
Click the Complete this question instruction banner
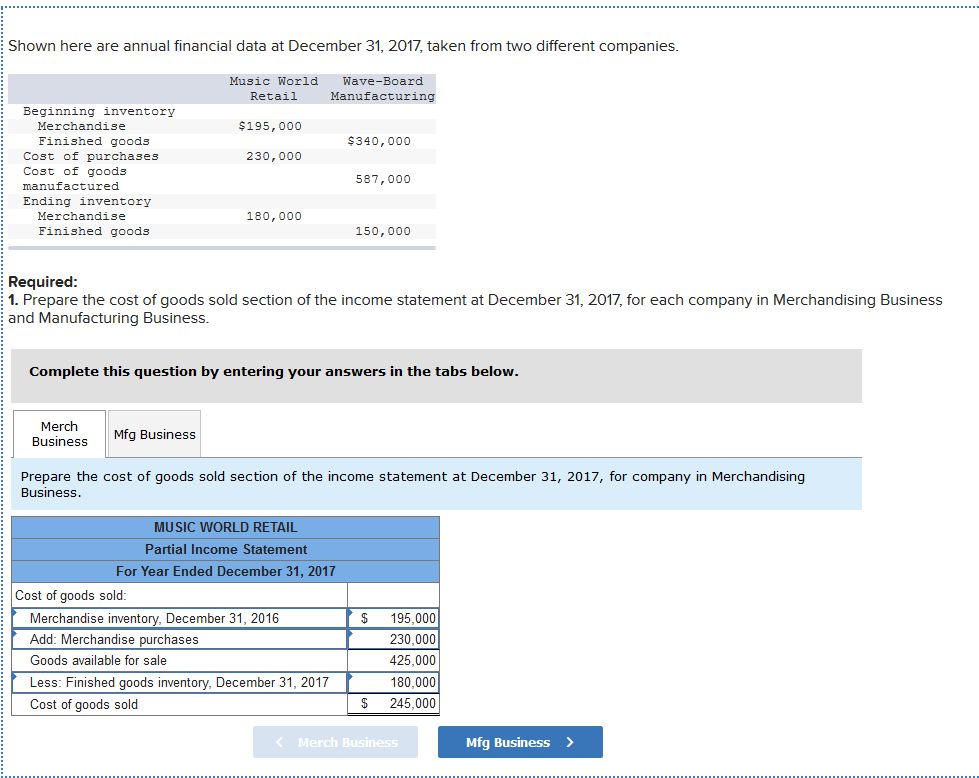(436, 375)
